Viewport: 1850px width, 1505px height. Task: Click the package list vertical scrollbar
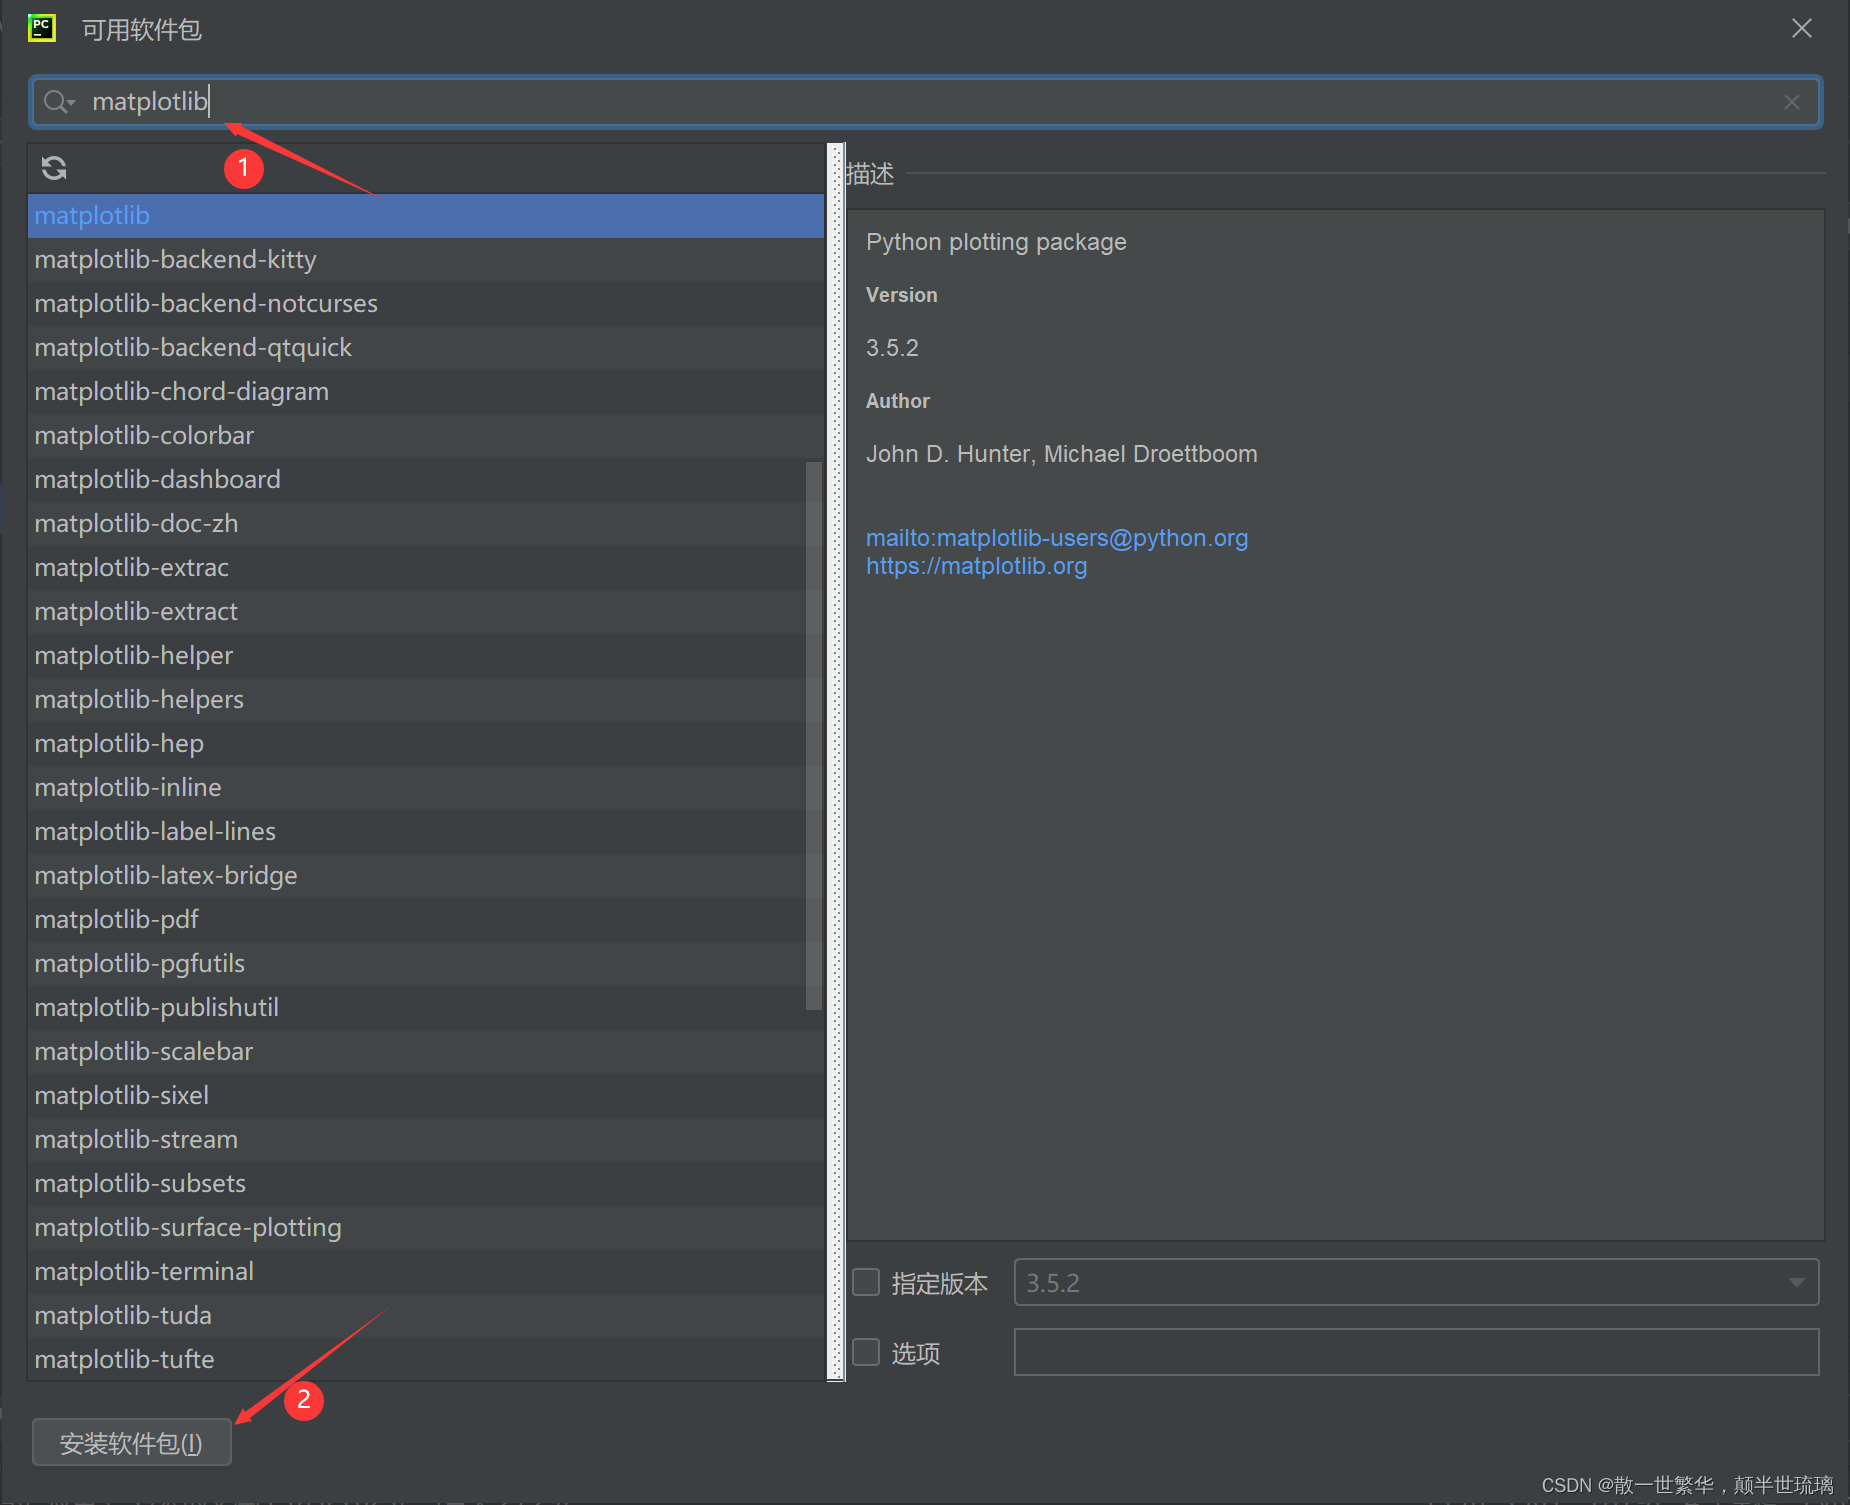[x=813, y=735]
